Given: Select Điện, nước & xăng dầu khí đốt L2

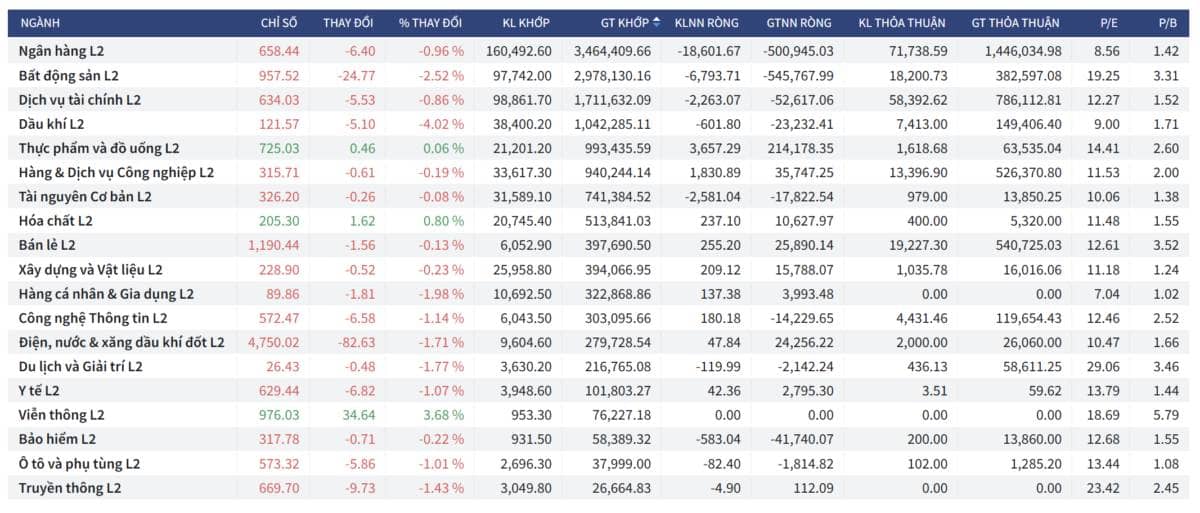Looking at the screenshot, I should [x=122, y=342].
